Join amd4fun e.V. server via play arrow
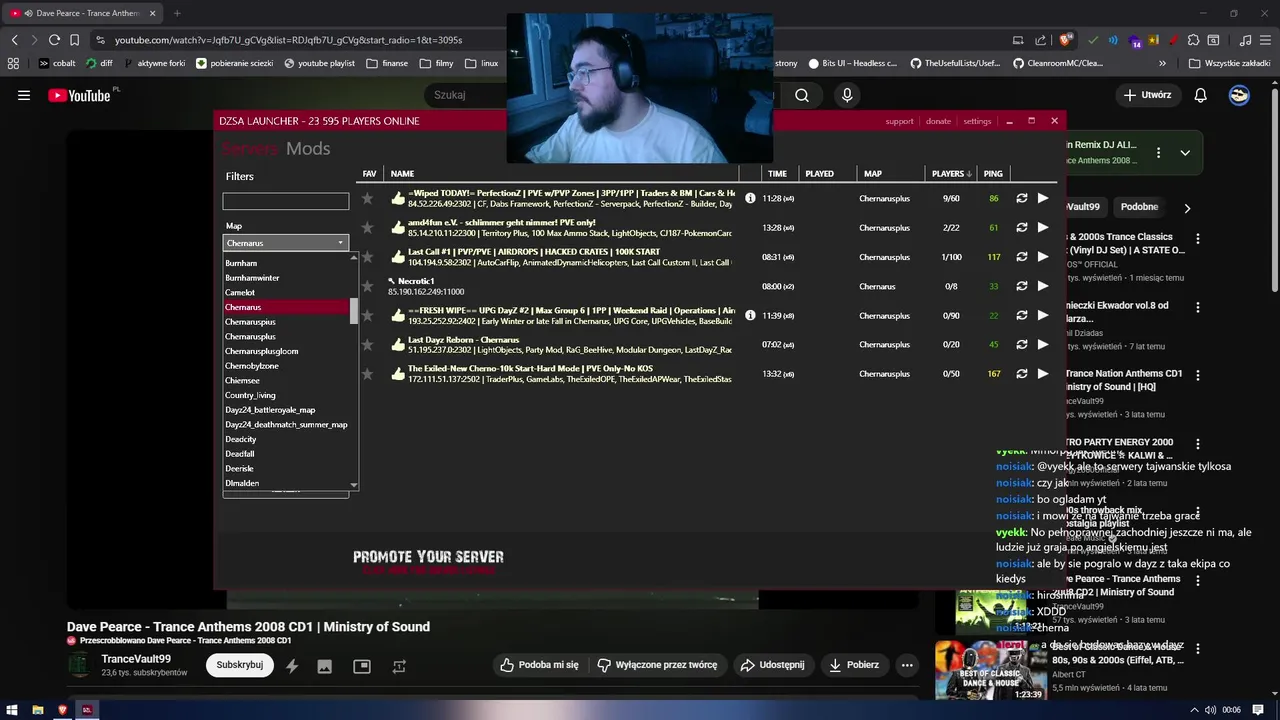This screenshot has height=720, width=1280. (x=1043, y=228)
